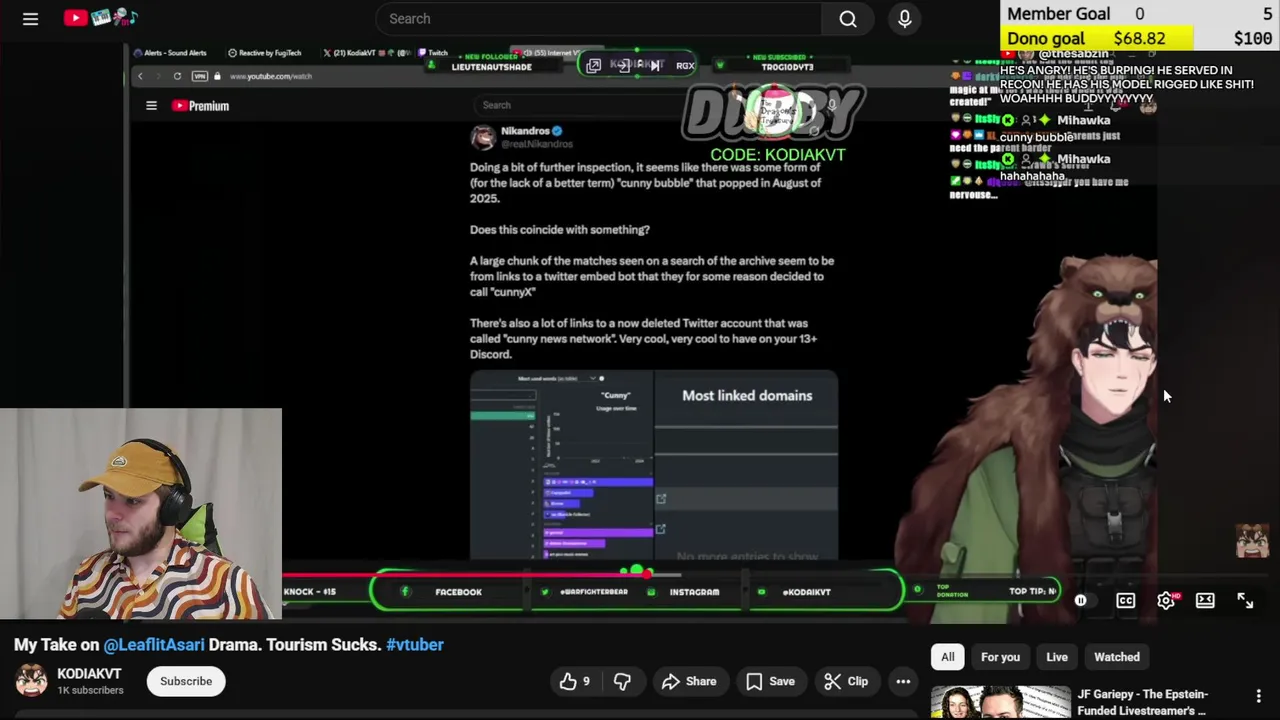Viewport: 1280px width, 720px height.
Task: Open the JF Gariepy Epstein-Funded Livestreamer's video title
Action: tap(1142, 702)
